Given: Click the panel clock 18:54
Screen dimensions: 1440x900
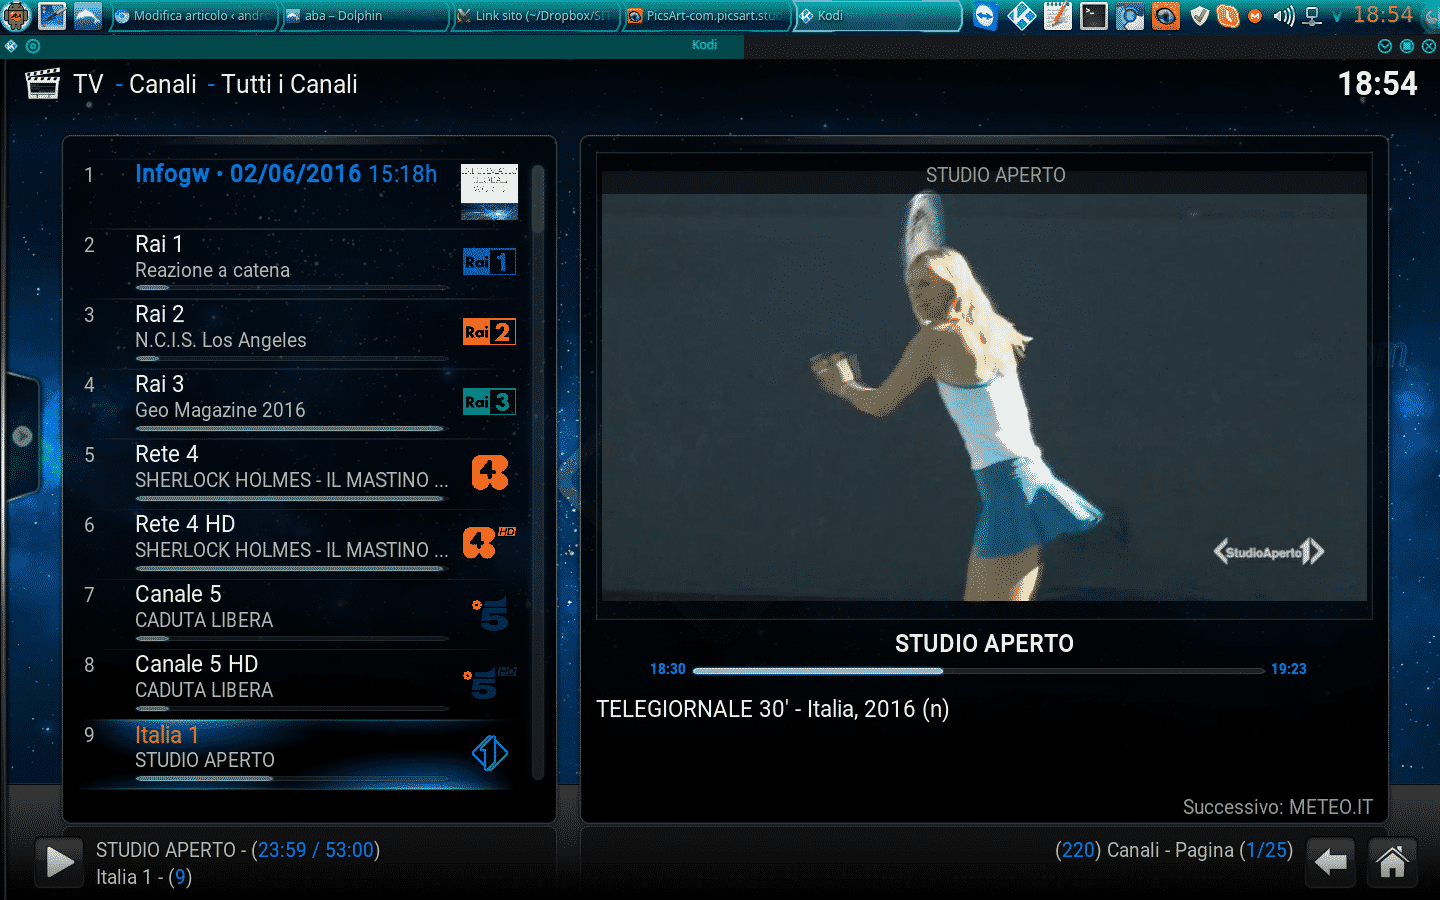Looking at the screenshot, I should click(x=1383, y=15).
